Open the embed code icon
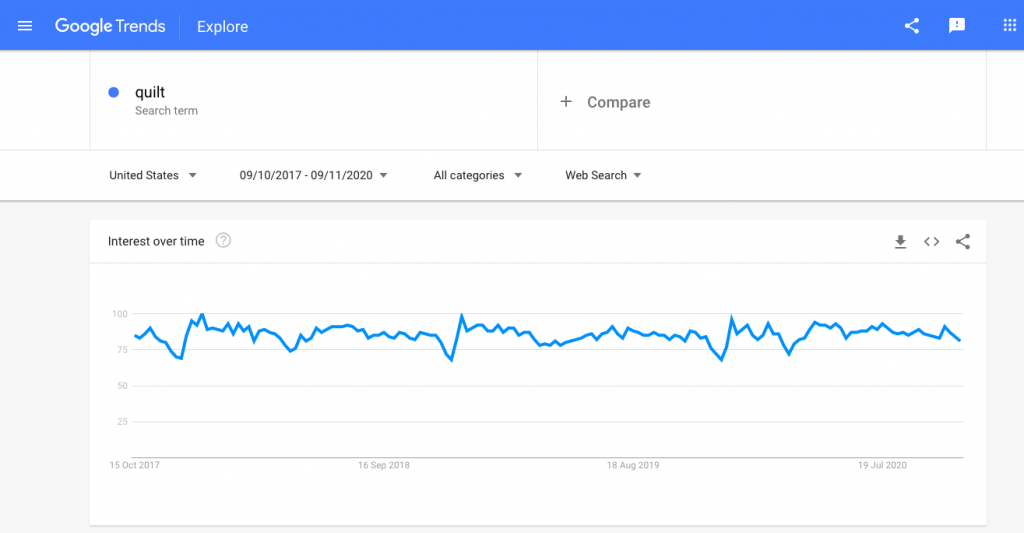This screenshot has width=1024, height=533. [x=931, y=242]
